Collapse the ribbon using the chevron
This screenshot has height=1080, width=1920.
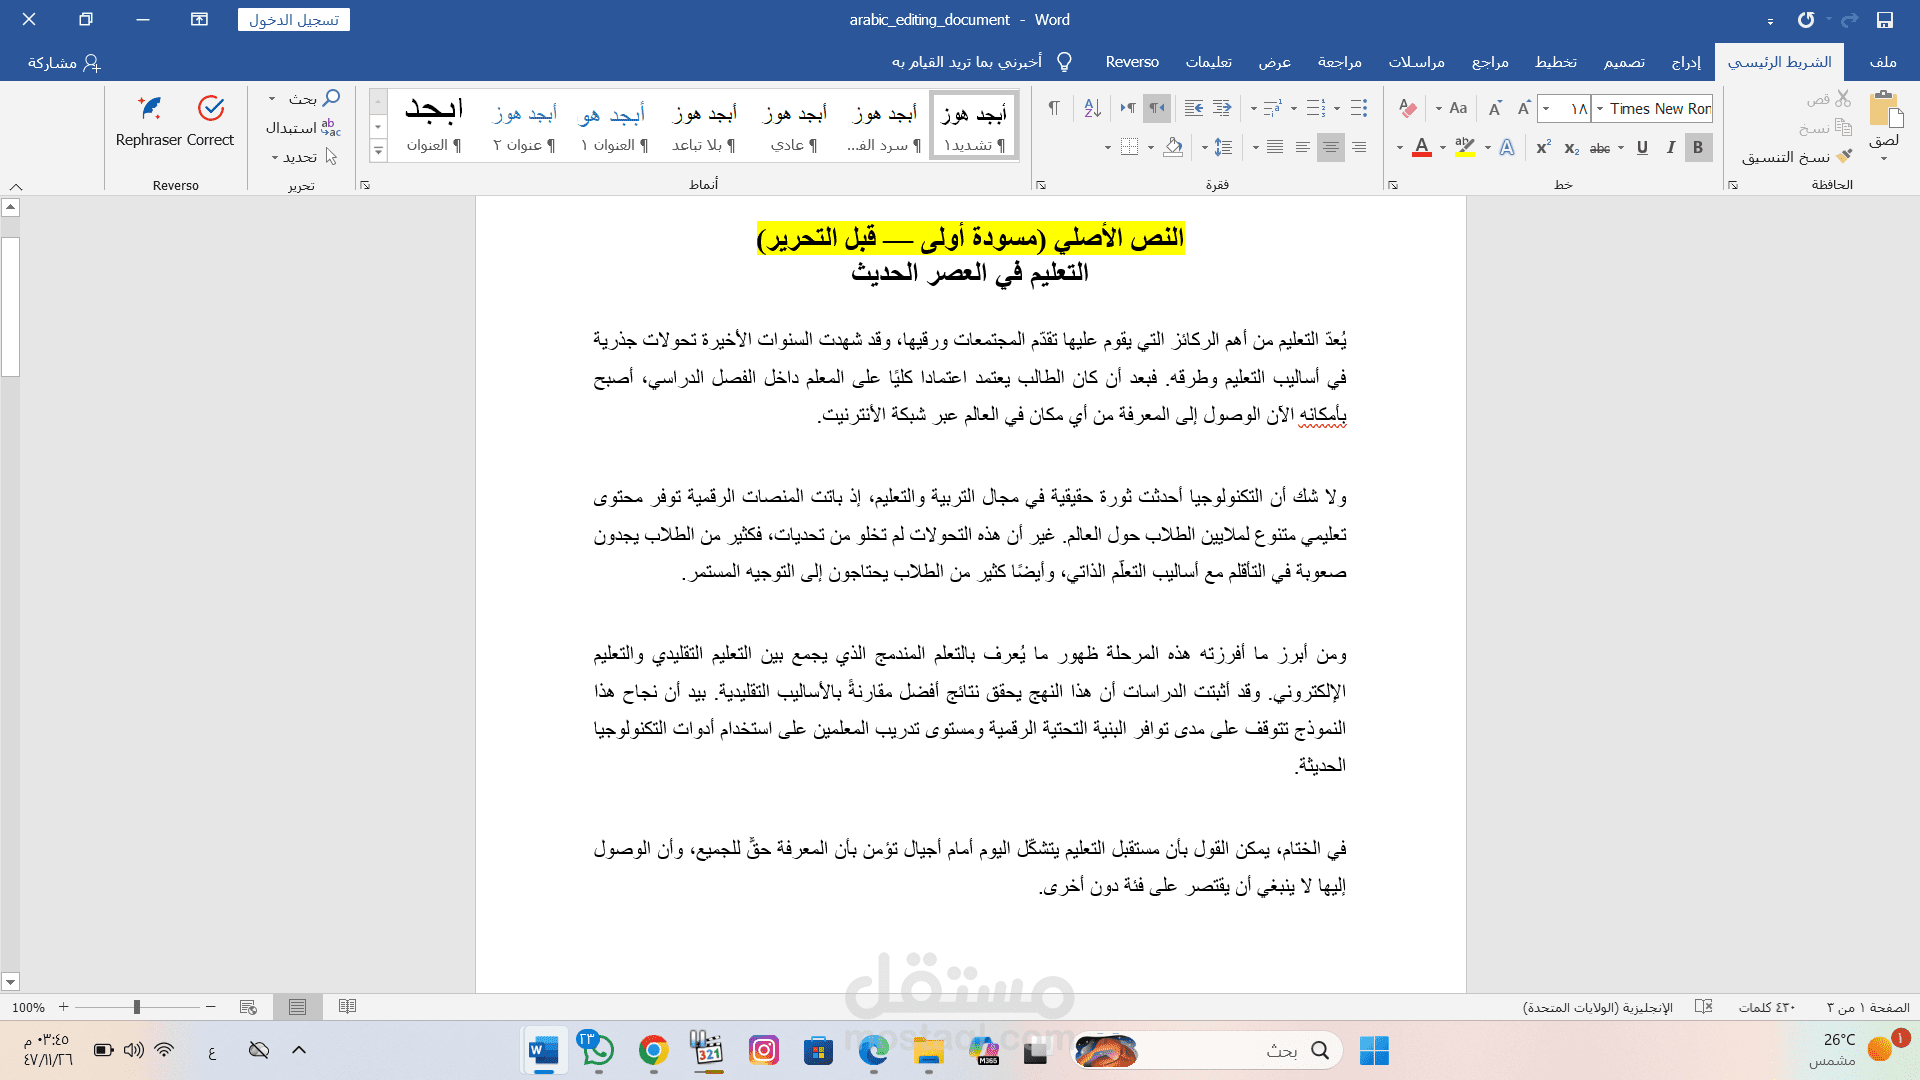16,186
